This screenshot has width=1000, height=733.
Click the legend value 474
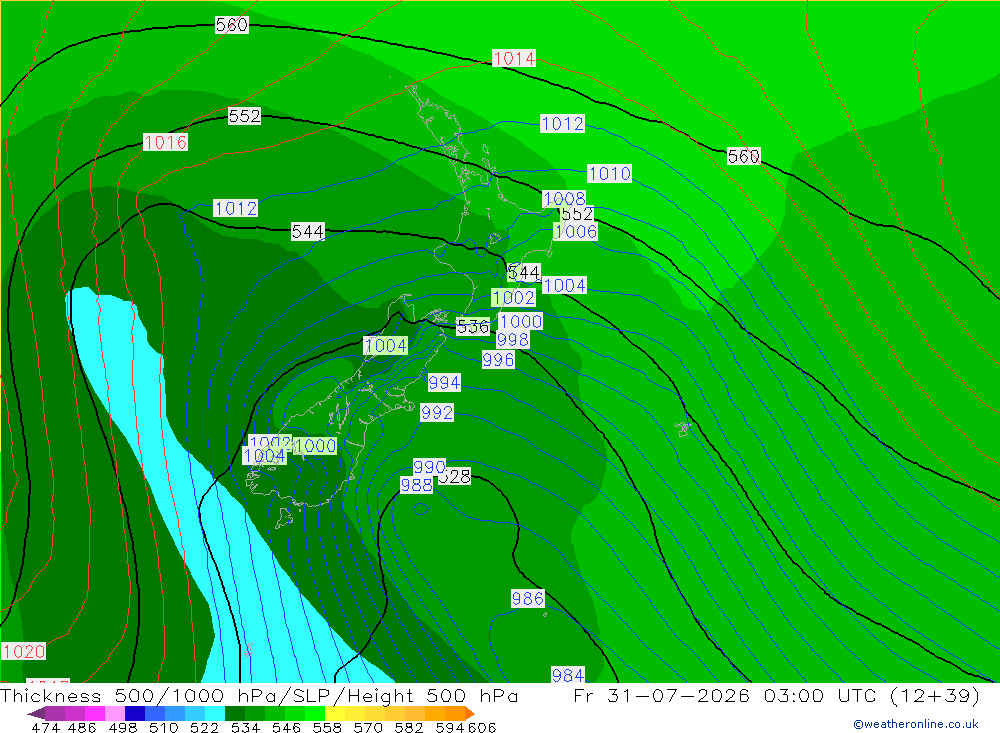(x=45, y=728)
